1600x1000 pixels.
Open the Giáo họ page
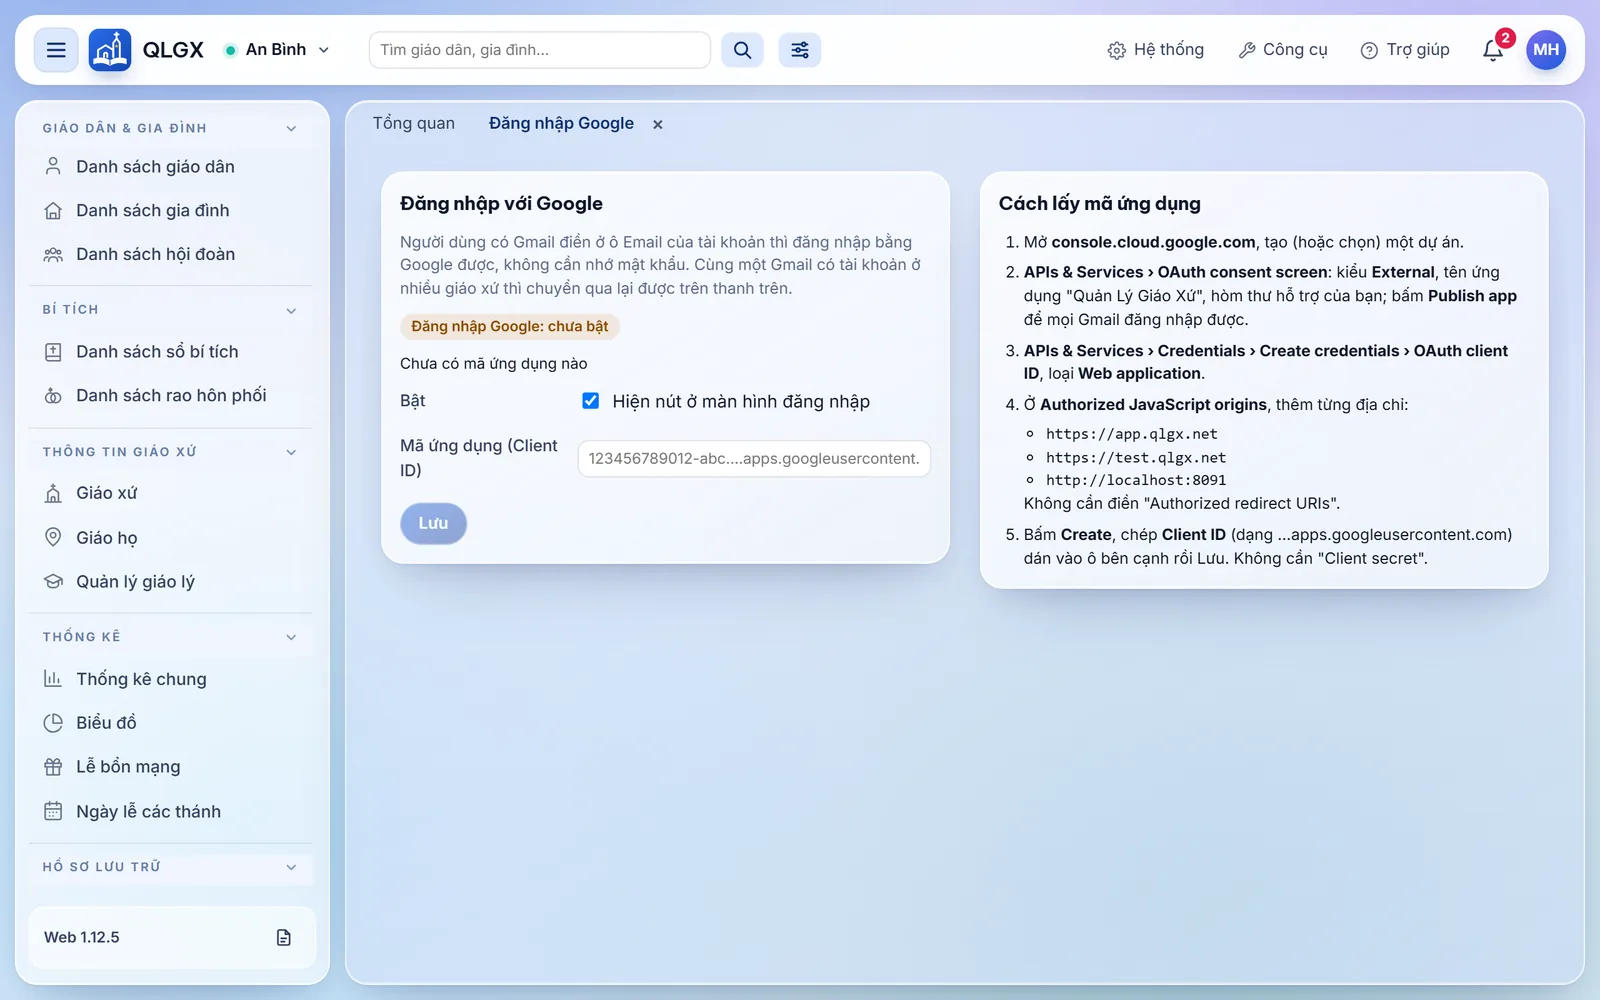[x=172, y=538]
